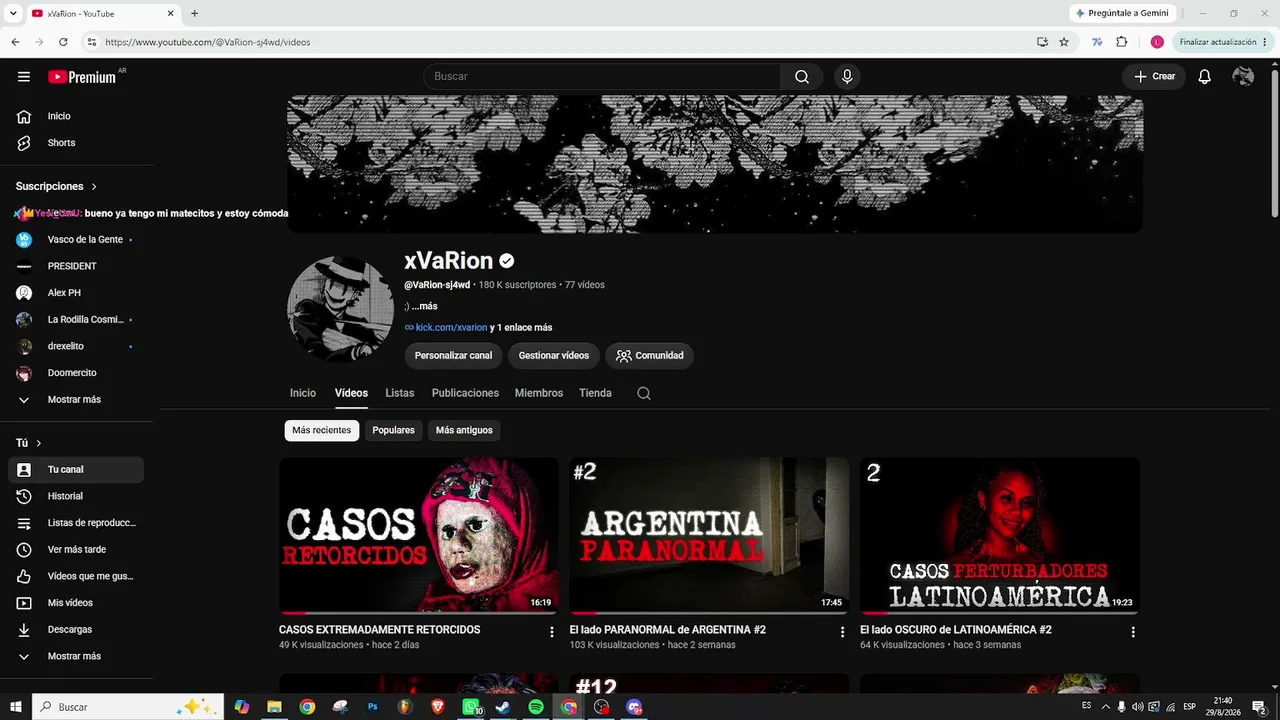
Task: Reload the current page
Action: [x=63, y=42]
